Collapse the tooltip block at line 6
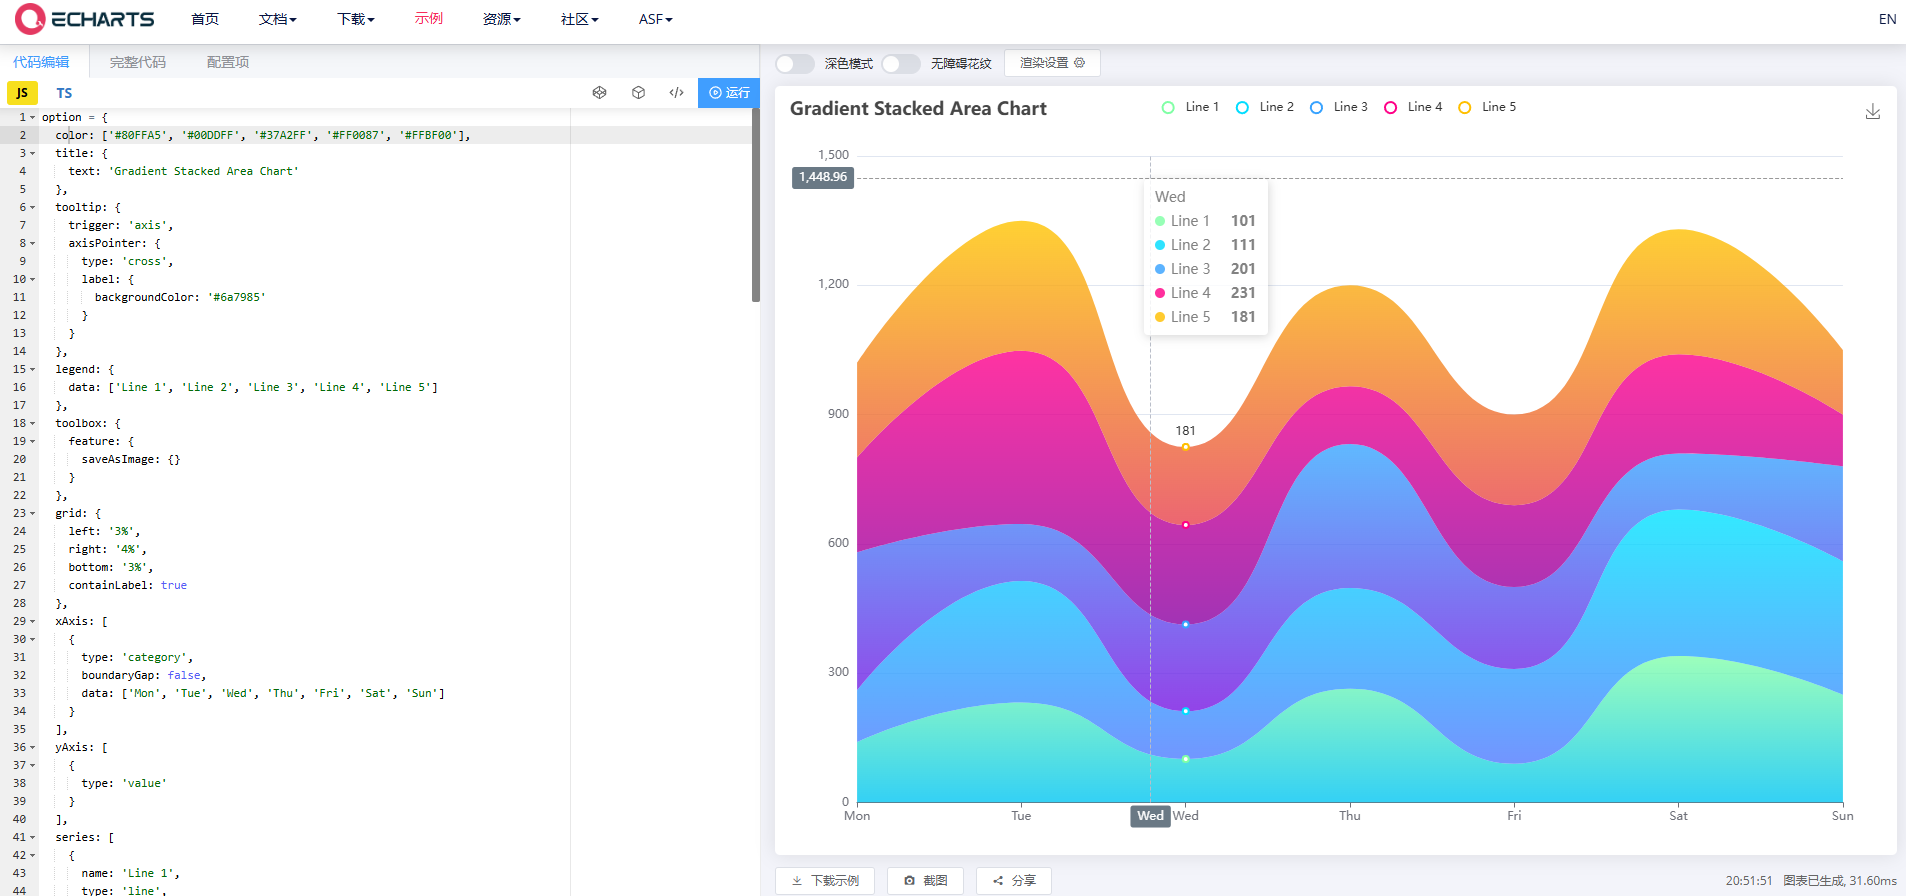This screenshot has width=1906, height=896. click(33, 208)
